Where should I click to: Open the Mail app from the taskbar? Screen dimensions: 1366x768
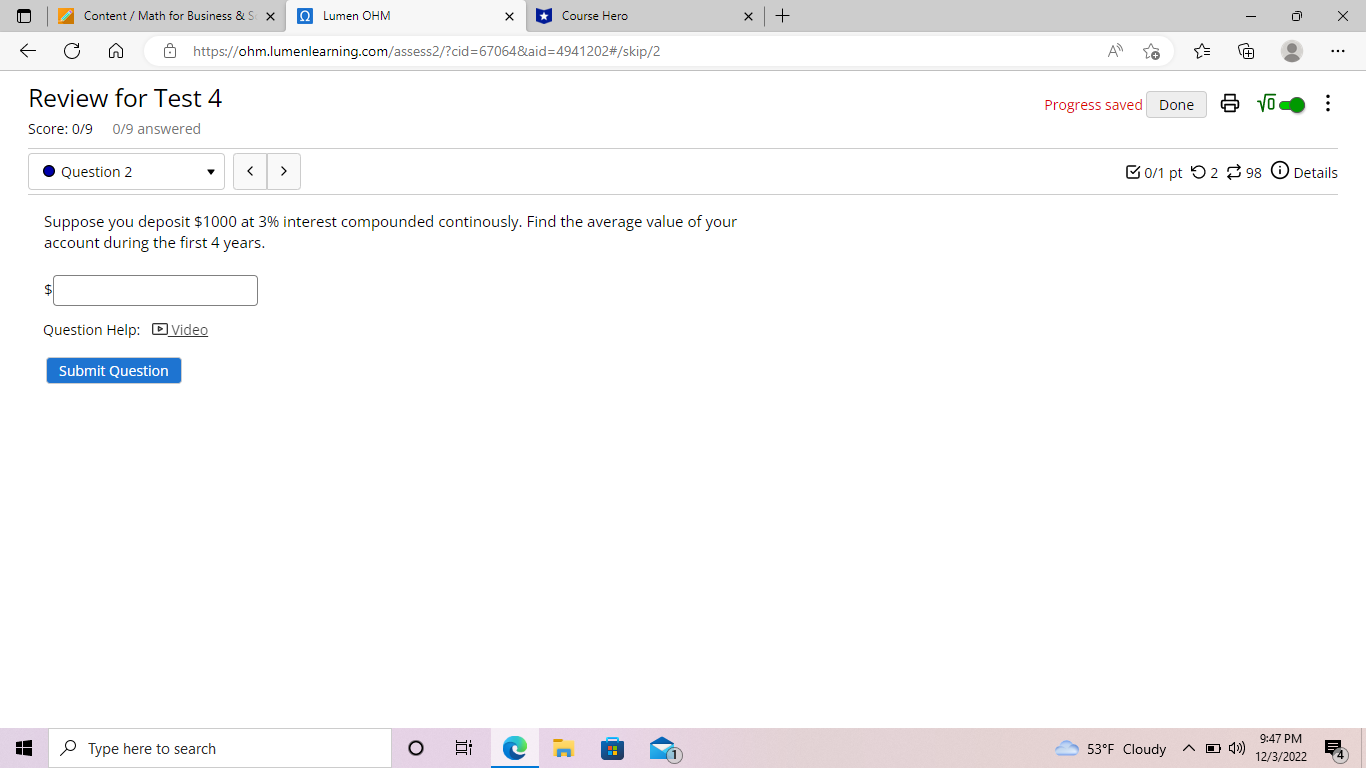663,748
